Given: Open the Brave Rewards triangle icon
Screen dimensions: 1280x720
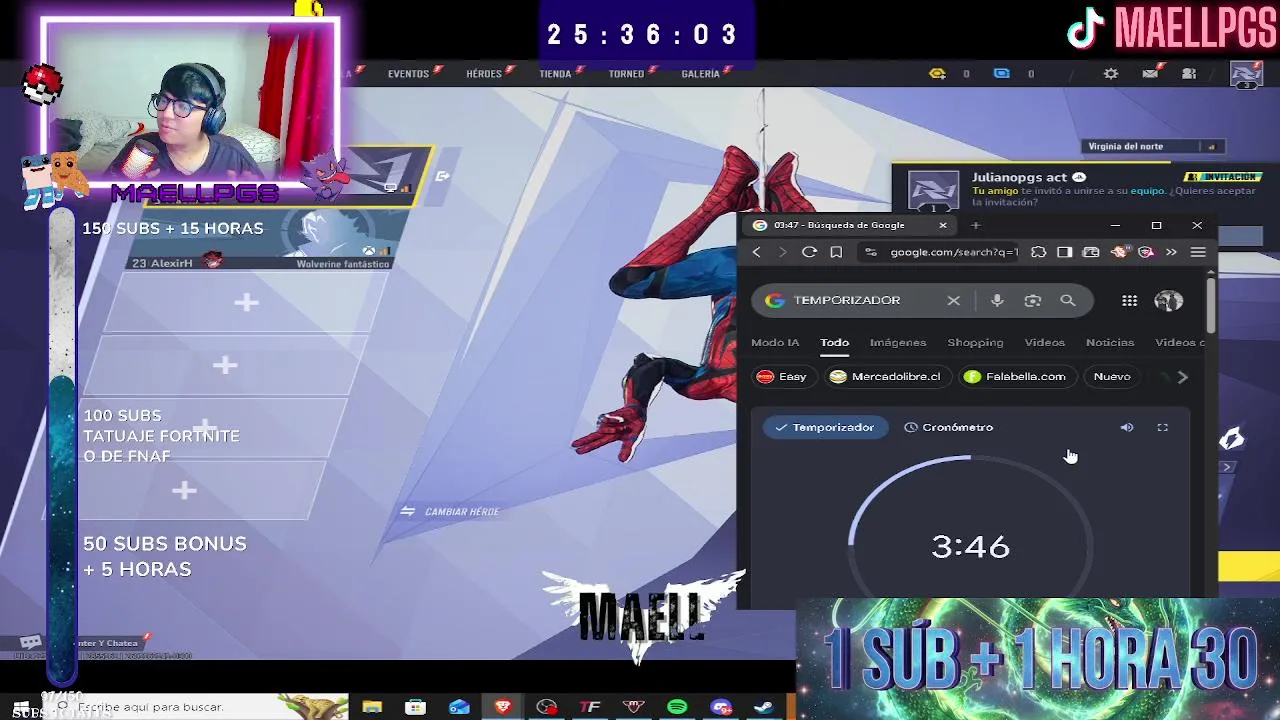Looking at the screenshot, I should pos(1146,252).
